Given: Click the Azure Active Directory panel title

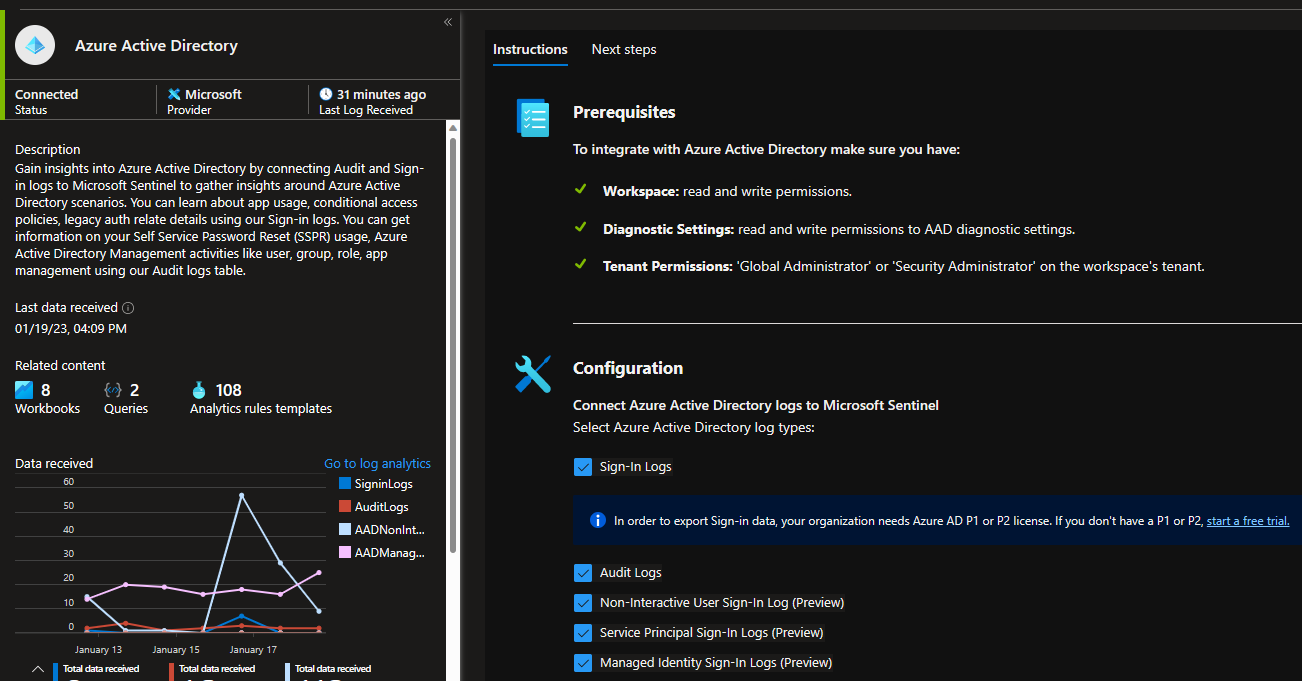Looking at the screenshot, I should click(x=156, y=46).
